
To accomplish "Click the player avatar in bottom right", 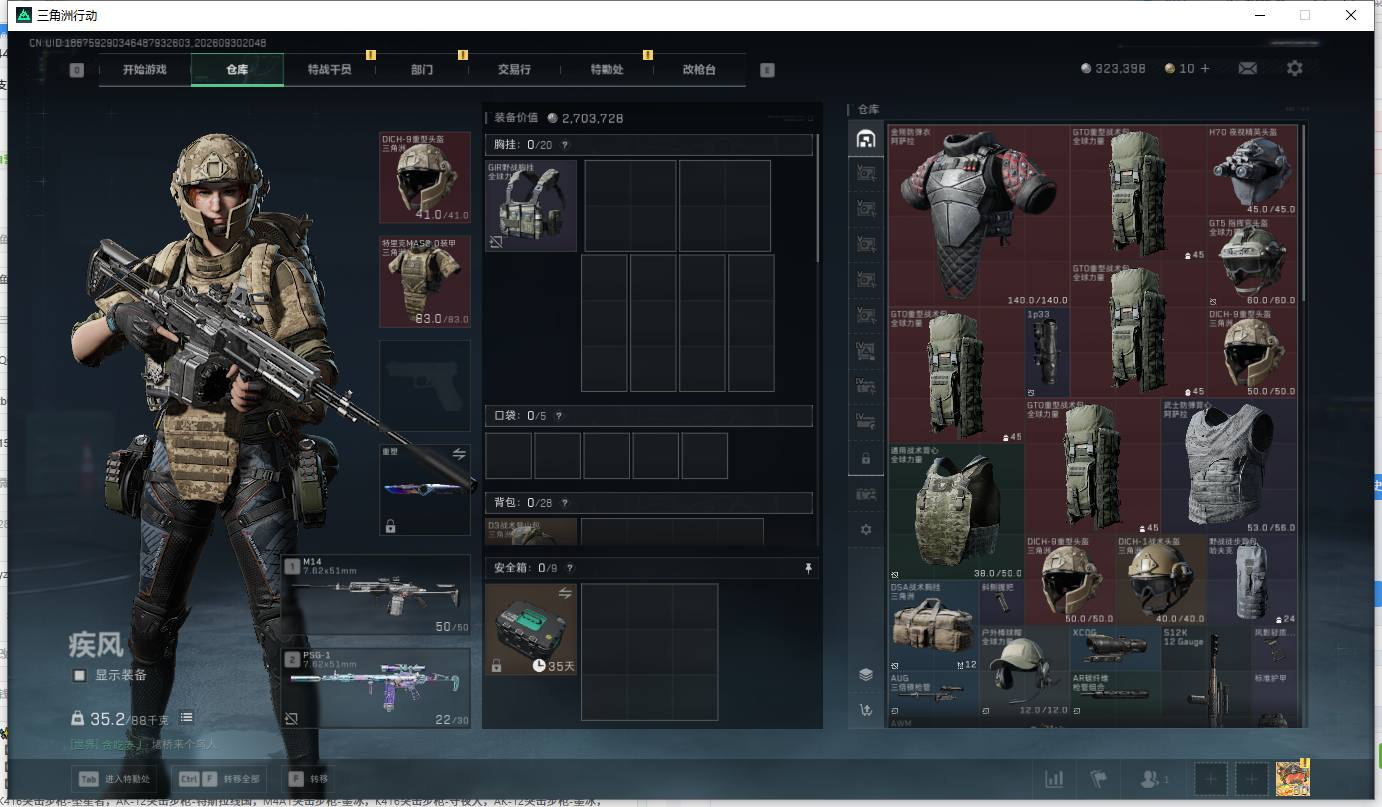I will coord(1292,779).
